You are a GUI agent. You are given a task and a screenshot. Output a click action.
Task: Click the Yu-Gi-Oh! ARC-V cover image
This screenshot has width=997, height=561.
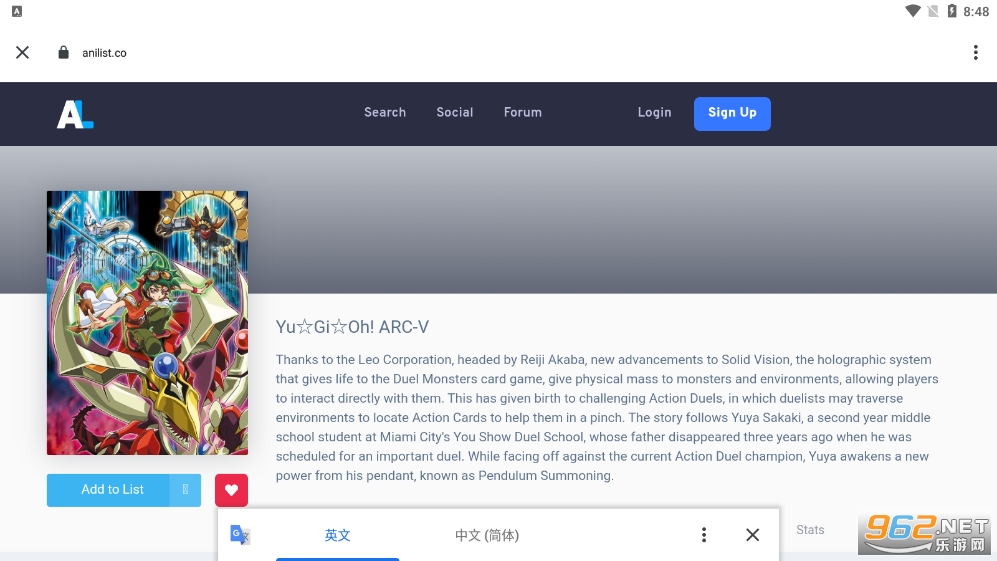click(148, 322)
